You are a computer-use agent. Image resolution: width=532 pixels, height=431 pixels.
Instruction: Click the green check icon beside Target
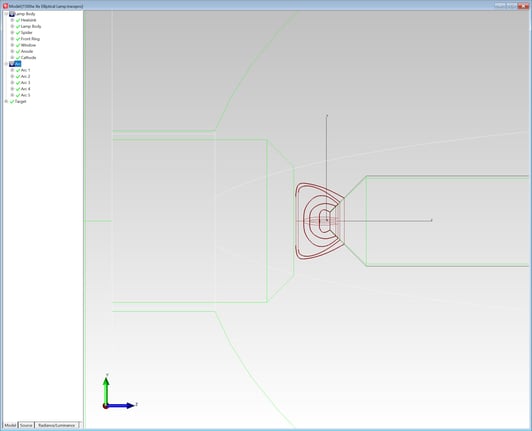pos(12,101)
